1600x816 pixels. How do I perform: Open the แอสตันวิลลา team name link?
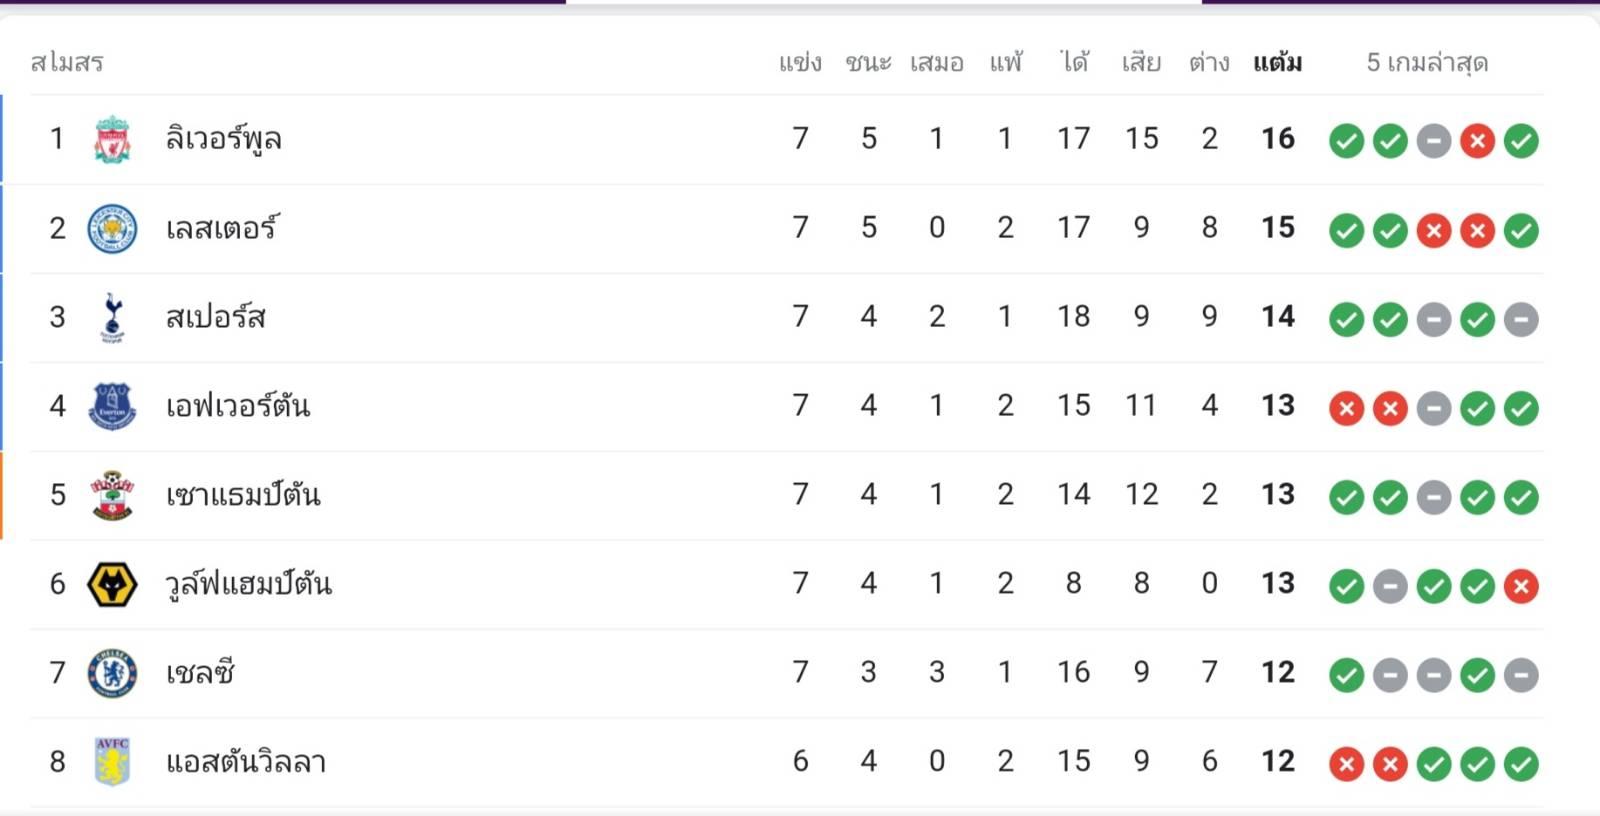(246, 762)
